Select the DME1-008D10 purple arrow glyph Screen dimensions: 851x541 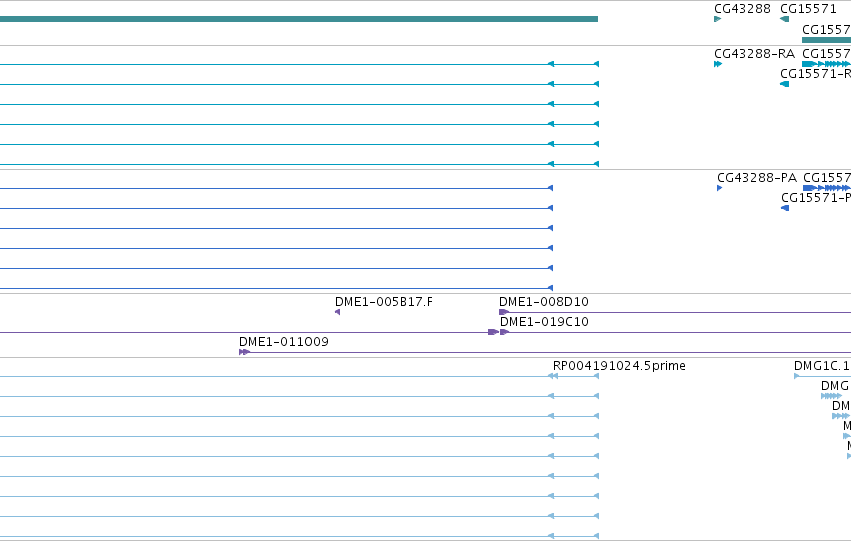tap(504, 312)
